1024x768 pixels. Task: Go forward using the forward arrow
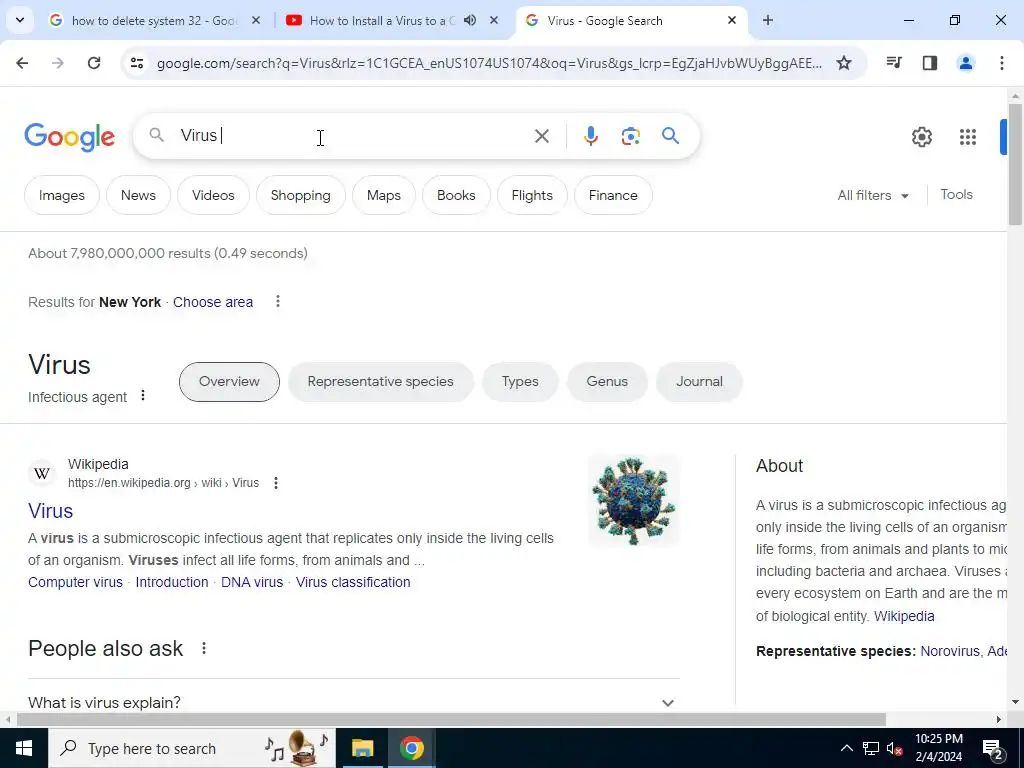pyautogui.click(x=58, y=63)
